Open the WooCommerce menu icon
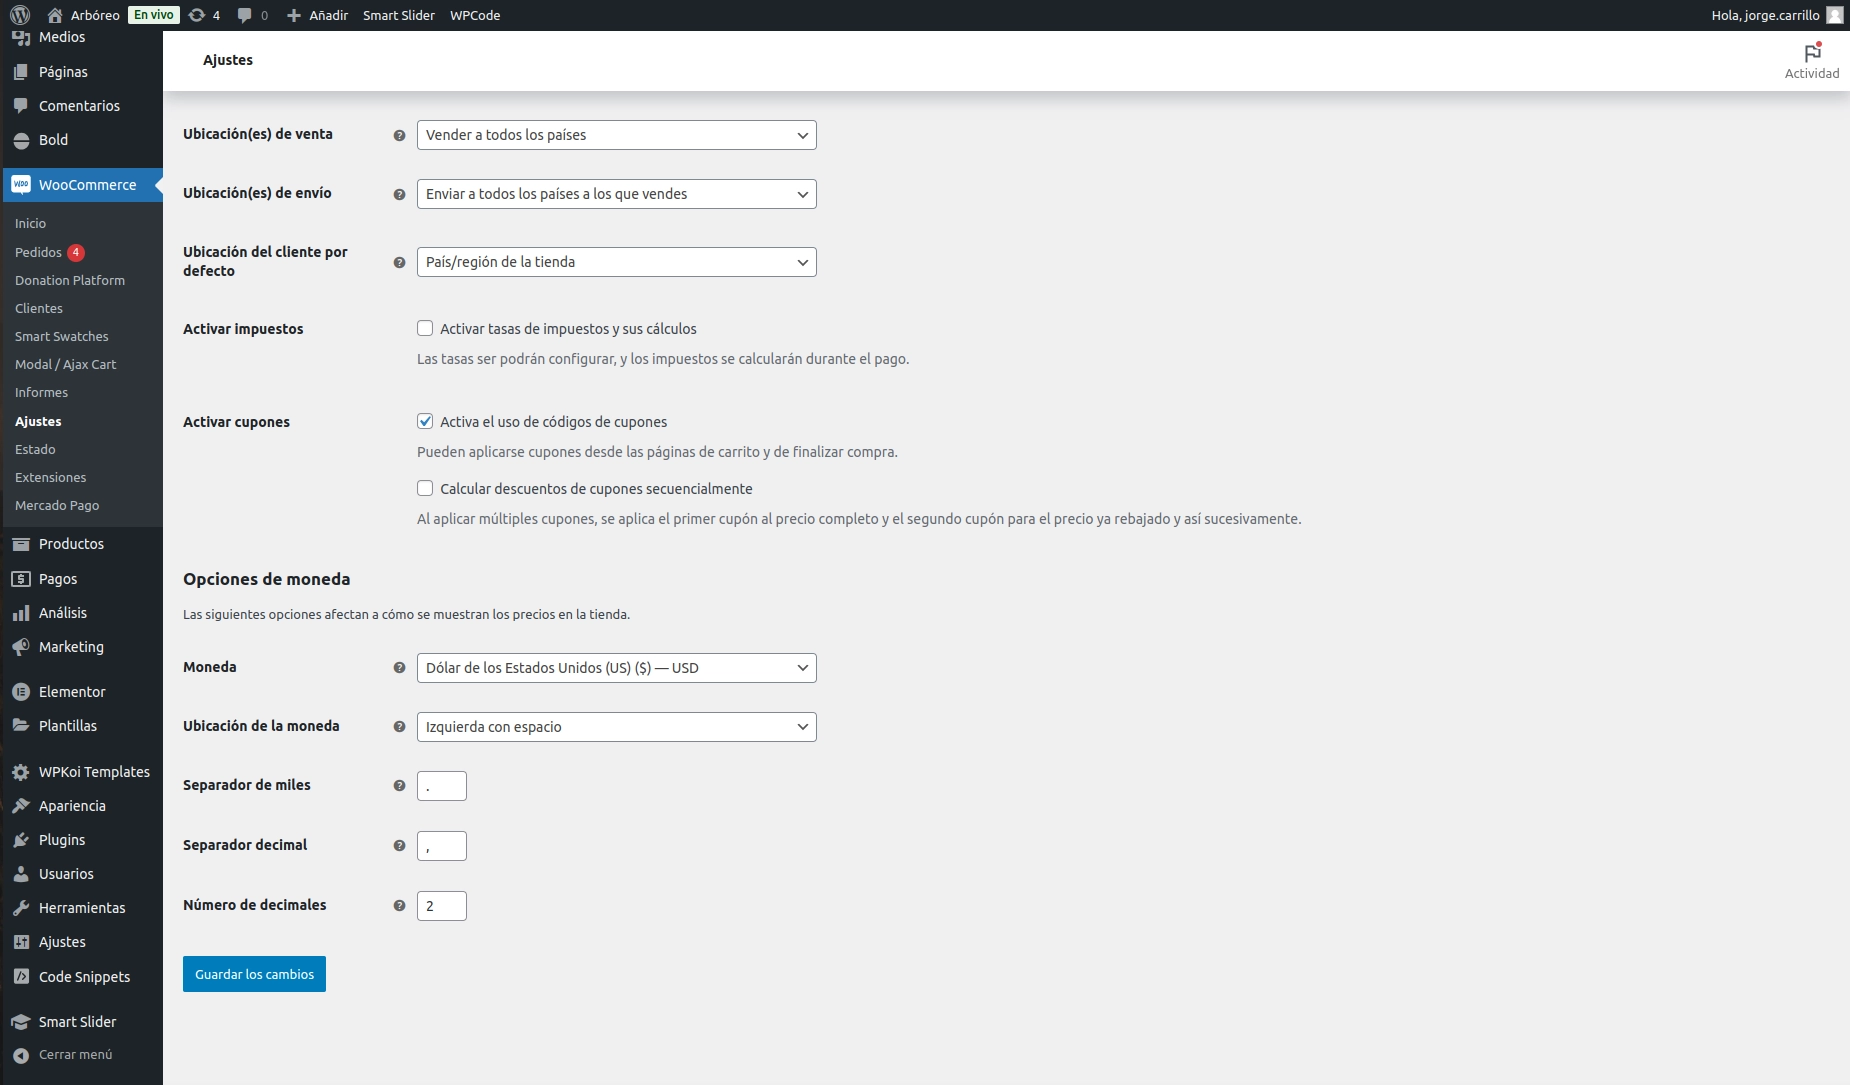This screenshot has width=1850, height=1085. click(x=21, y=185)
